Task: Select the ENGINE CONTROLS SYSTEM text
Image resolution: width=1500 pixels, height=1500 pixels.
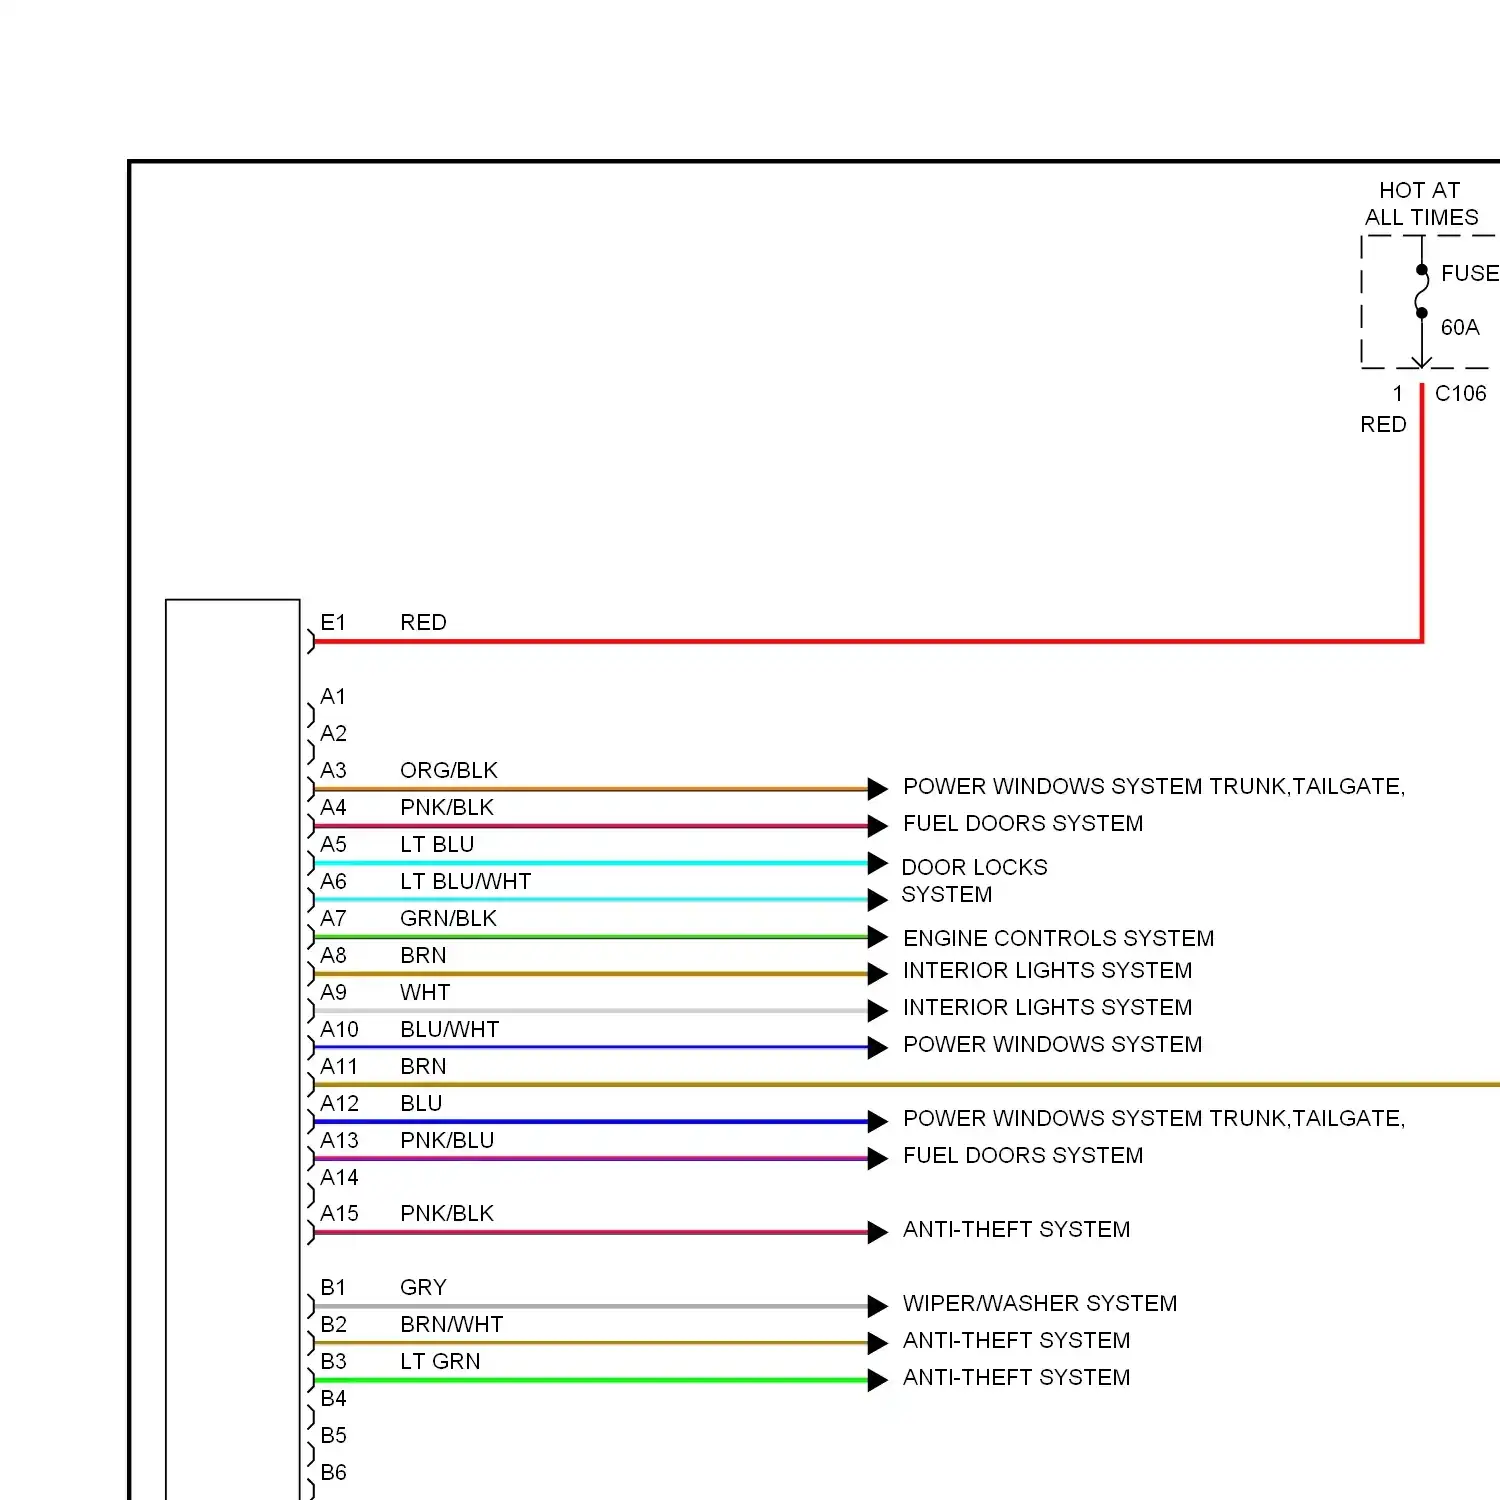Action: (1059, 938)
